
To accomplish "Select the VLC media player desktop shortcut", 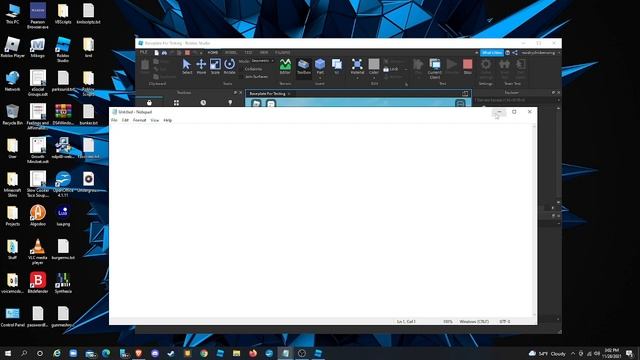I will tap(38, 252).
